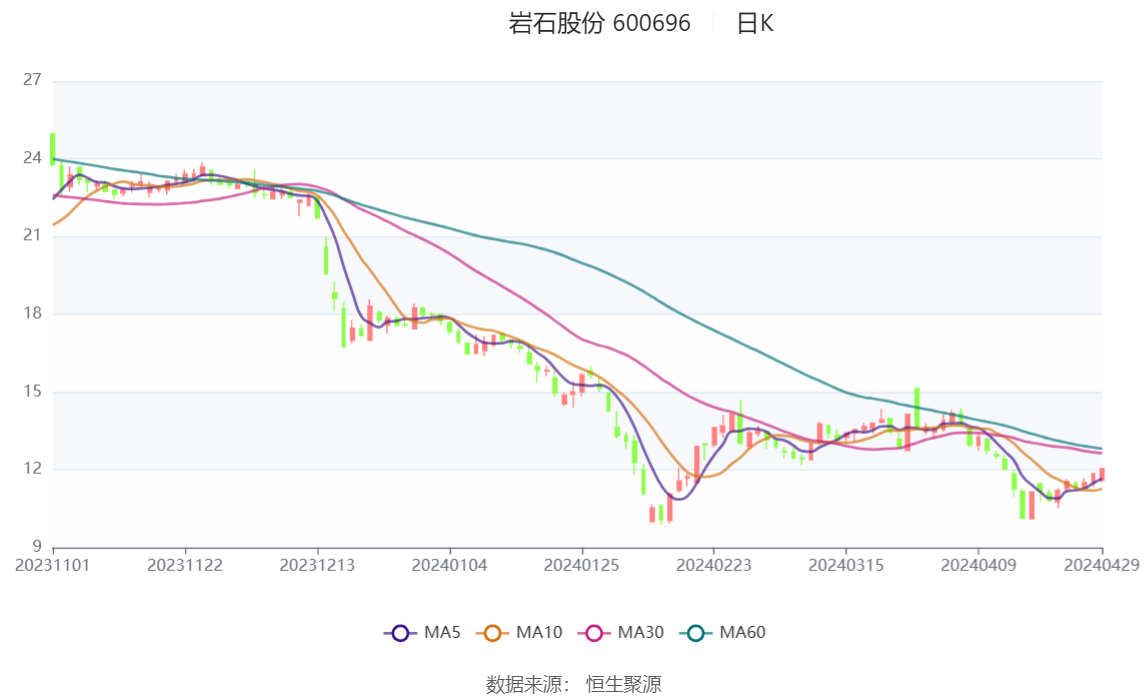
Task: Click the 15 price axis label
Action: [32, 391]
